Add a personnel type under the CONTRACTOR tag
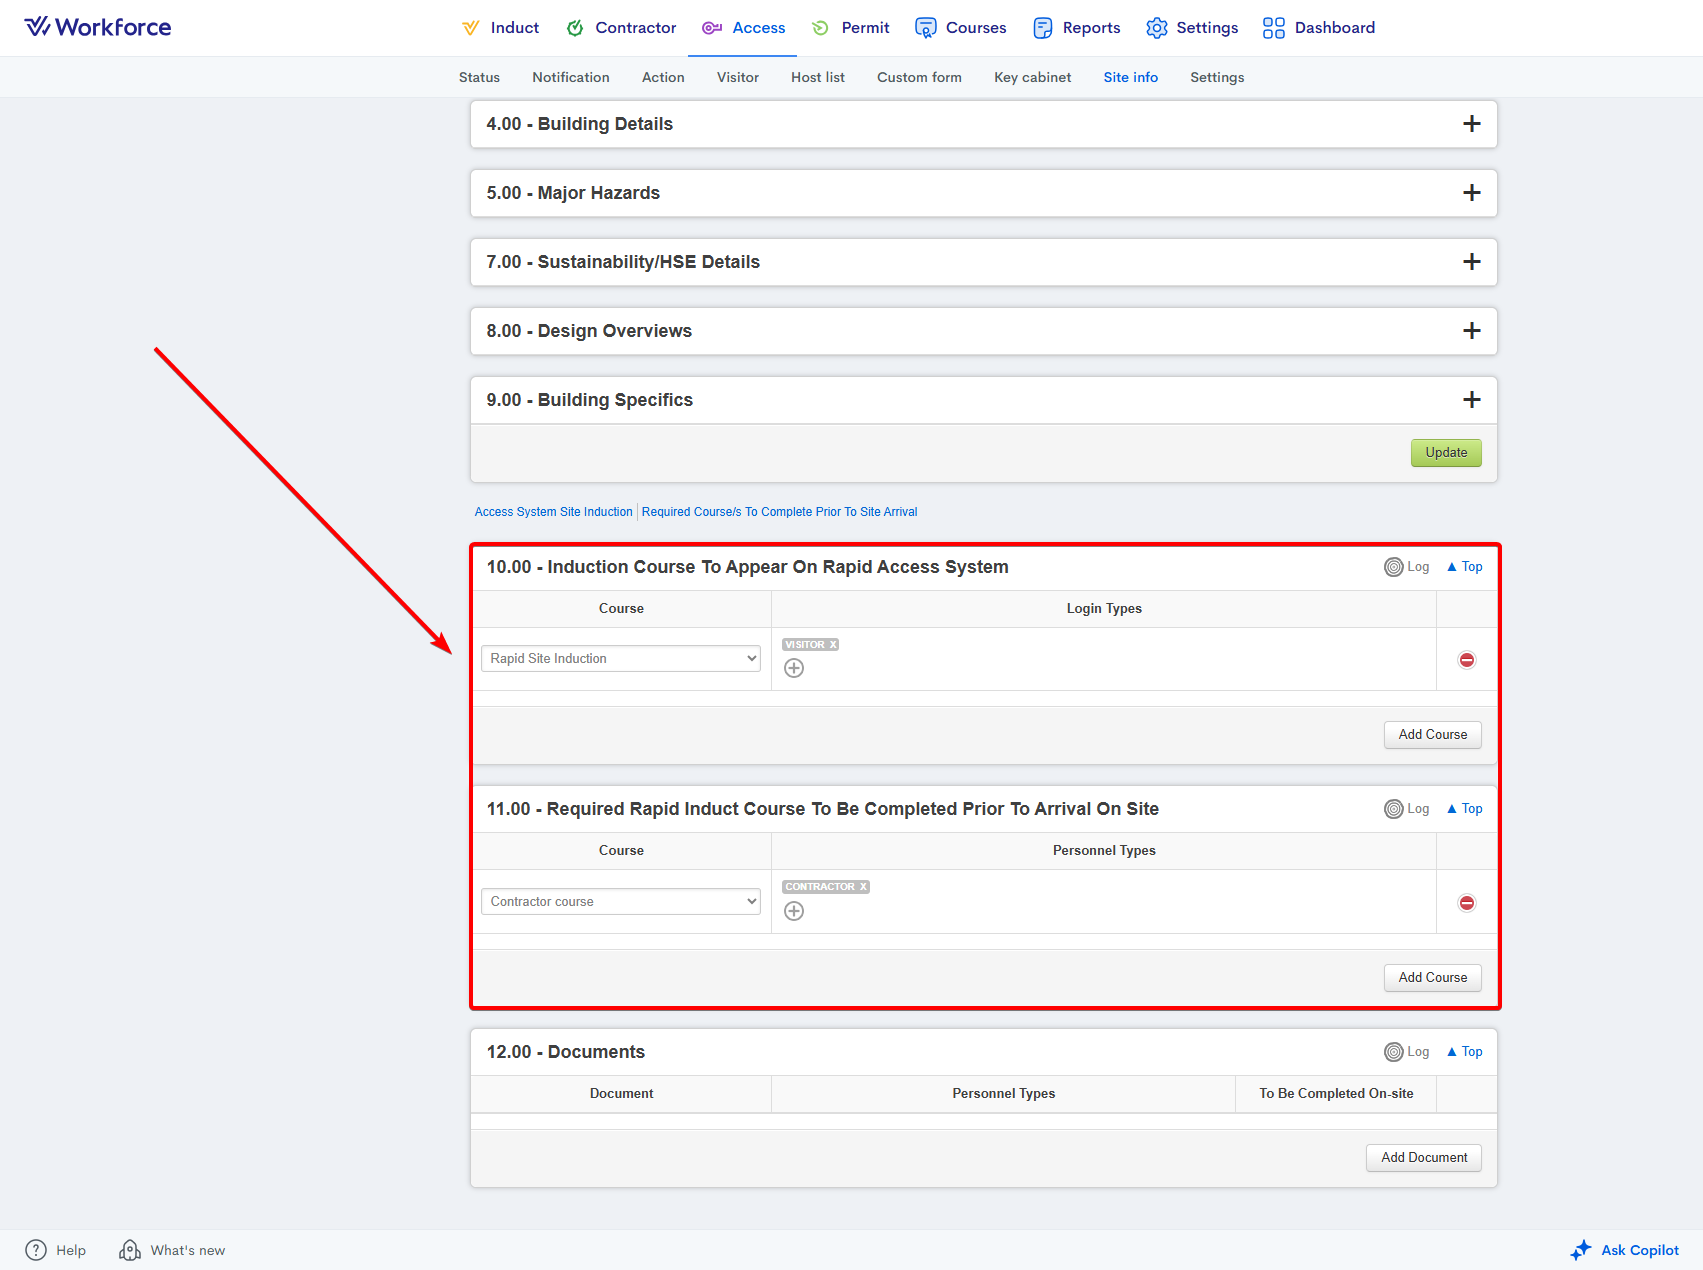 point(794,911)
